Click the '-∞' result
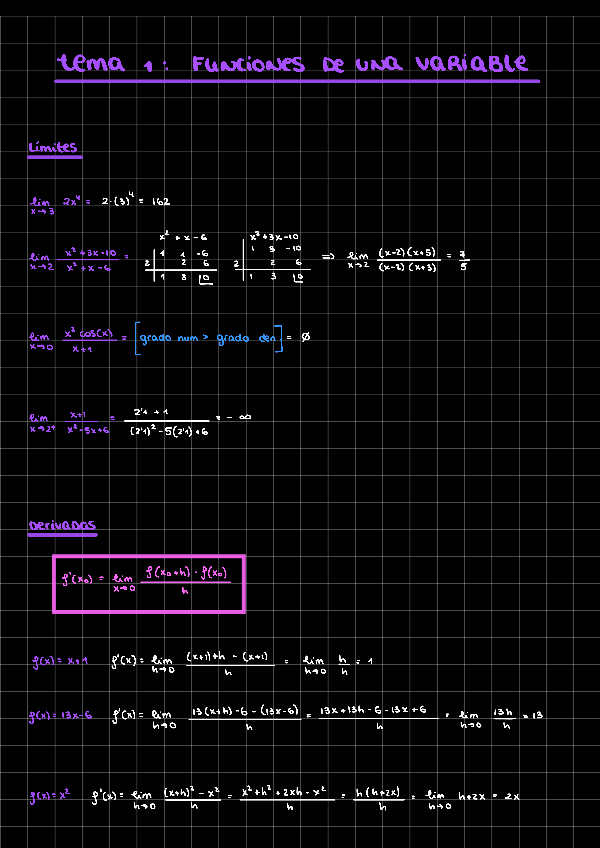 click(x=239, y=416)
